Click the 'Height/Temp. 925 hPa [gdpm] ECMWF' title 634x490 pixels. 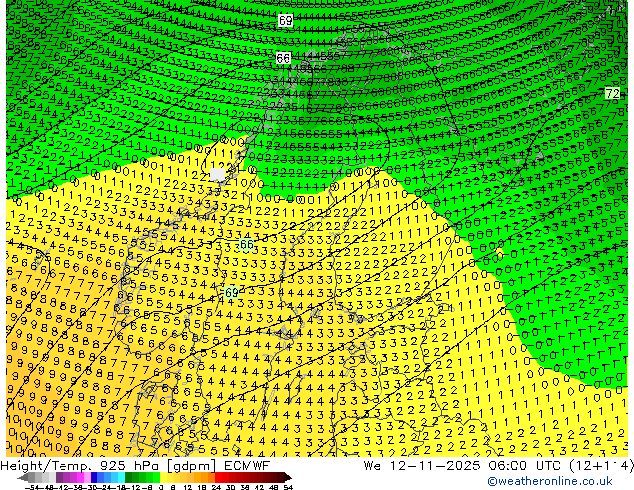point(135,466)
